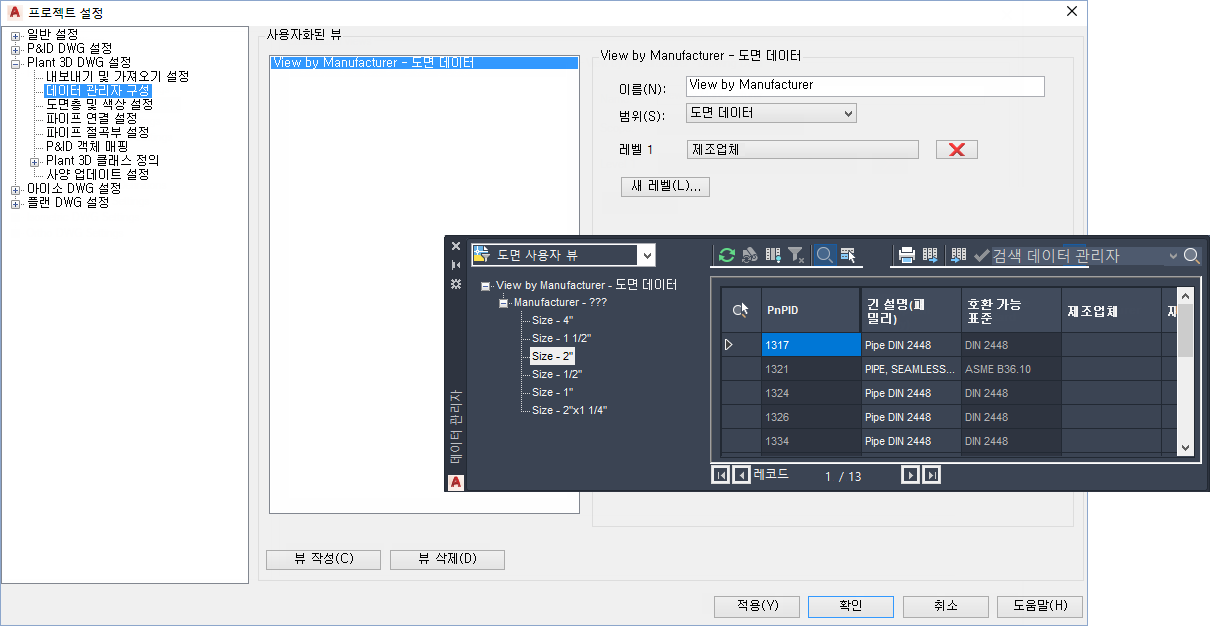Click PnPID cell 1321 in grid
This screenshot has height=626, width=1211.
click(811, 369)
